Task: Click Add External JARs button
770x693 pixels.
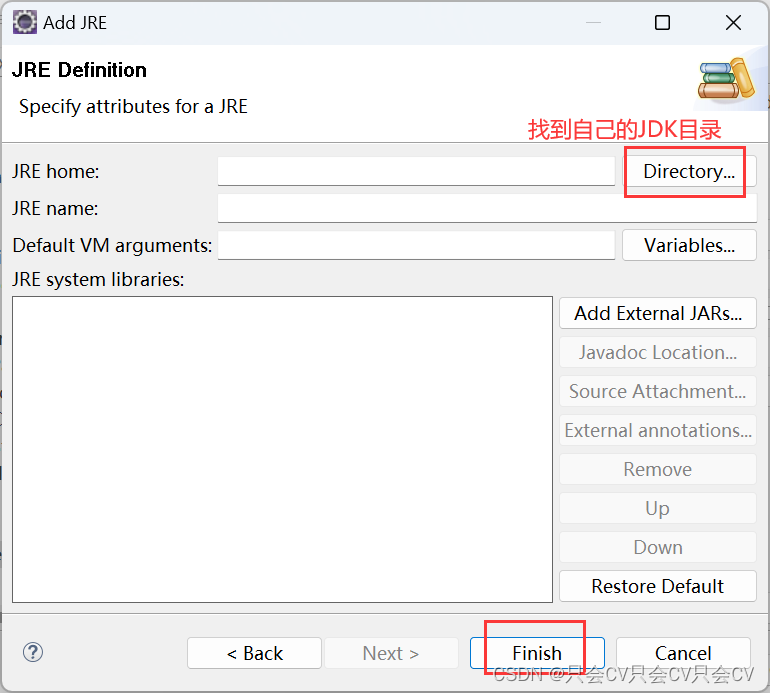Action: pos(658,313)
